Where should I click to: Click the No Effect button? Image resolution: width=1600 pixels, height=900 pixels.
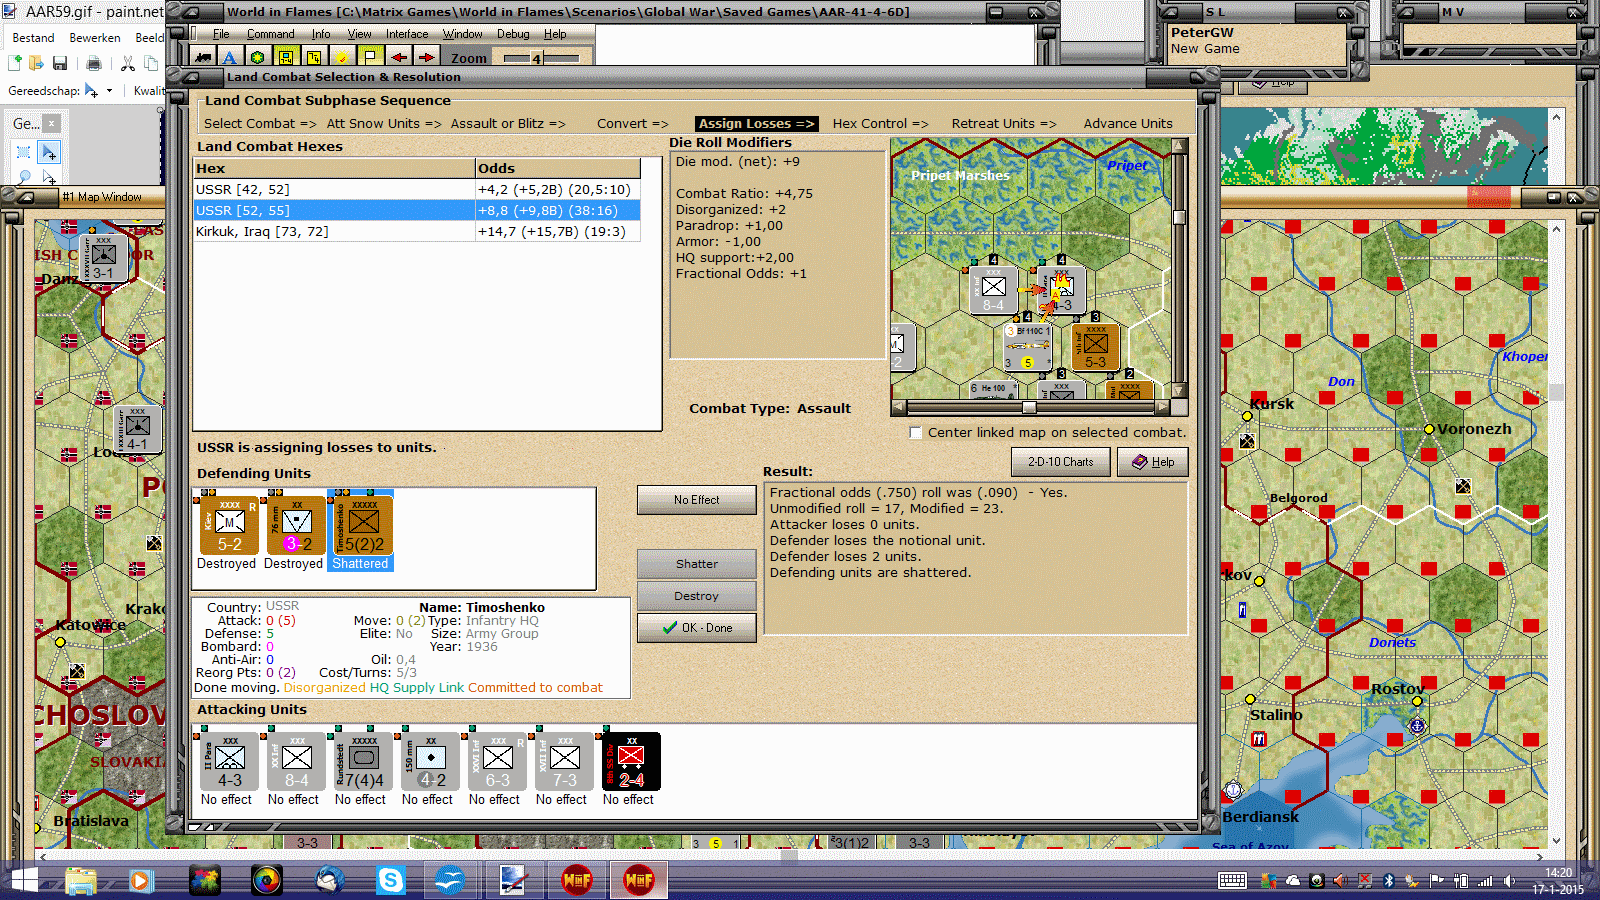coord(696,500)
